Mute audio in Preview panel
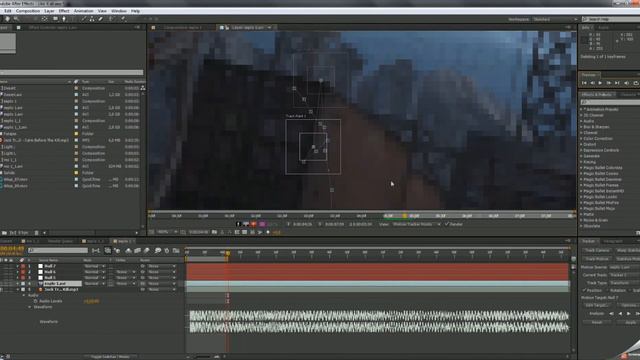 tap(627, 83)
